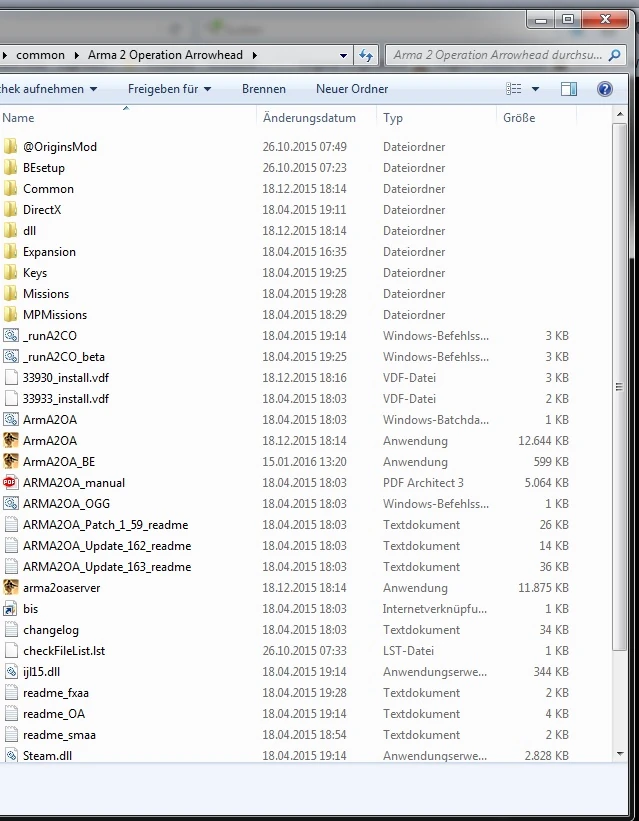Click the scrollbar up arrow
This screenshot has width=639, height=821.
(620, 115)
